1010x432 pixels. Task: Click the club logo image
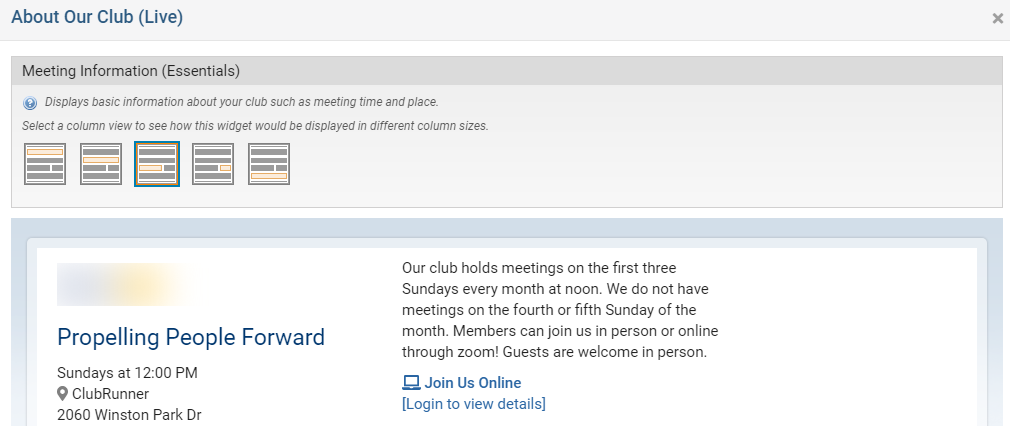point(130,284)
